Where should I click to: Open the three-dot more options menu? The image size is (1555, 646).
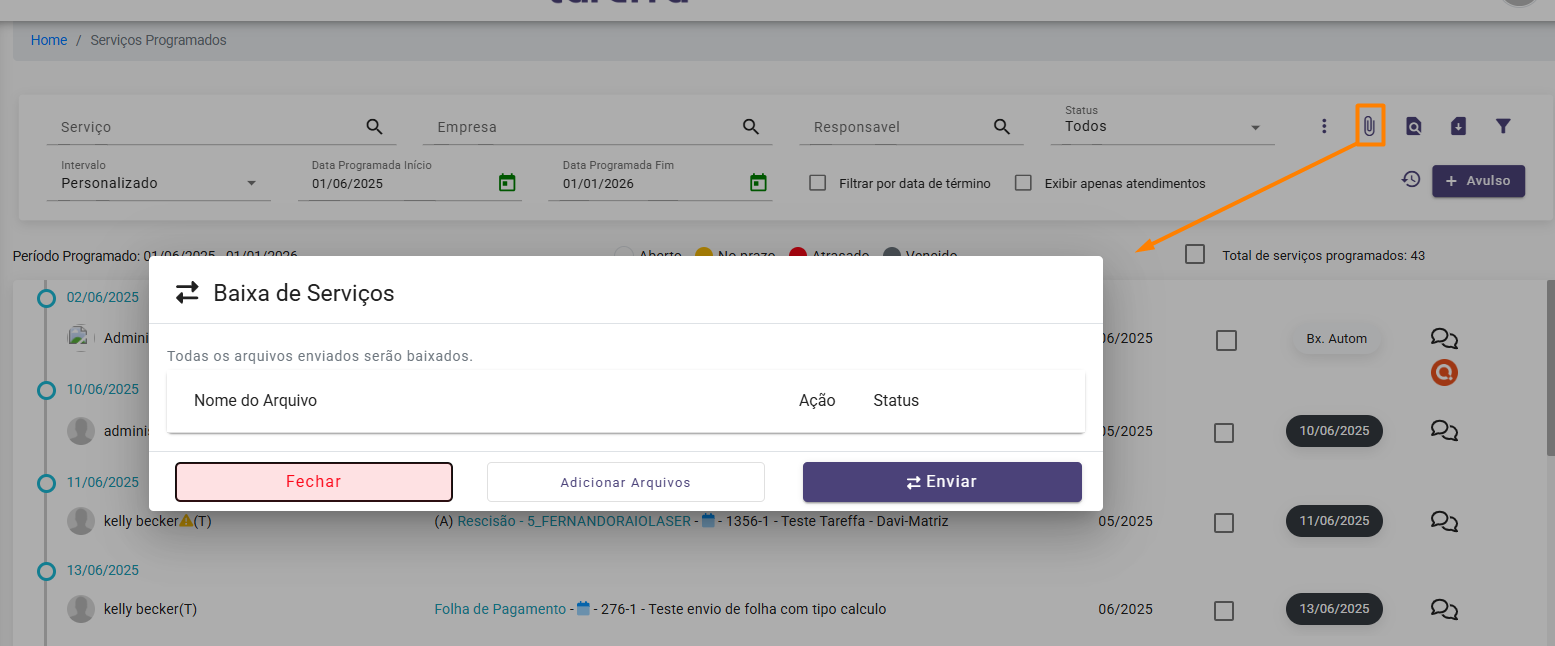tap(1324, 126)
